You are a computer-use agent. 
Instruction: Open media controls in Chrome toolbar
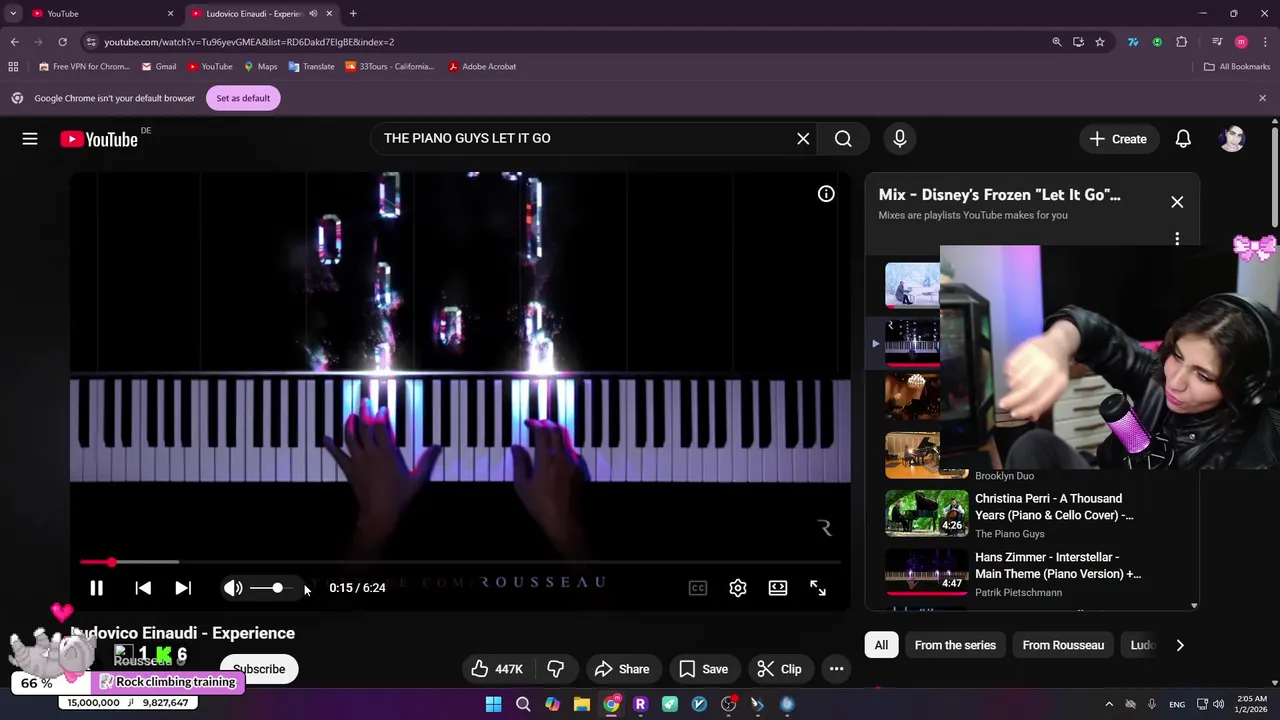coord(1217,42)
